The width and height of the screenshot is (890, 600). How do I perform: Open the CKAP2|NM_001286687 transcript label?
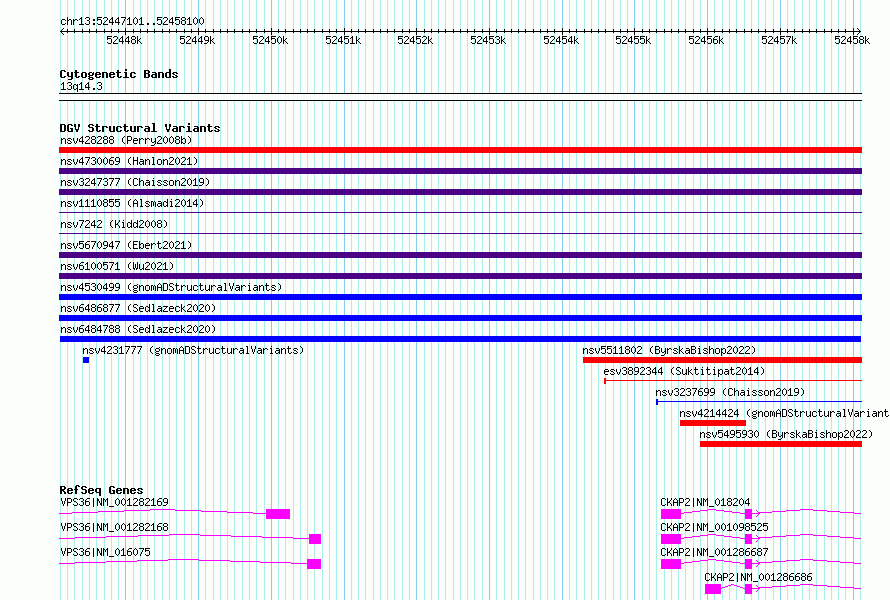point(714,552)
